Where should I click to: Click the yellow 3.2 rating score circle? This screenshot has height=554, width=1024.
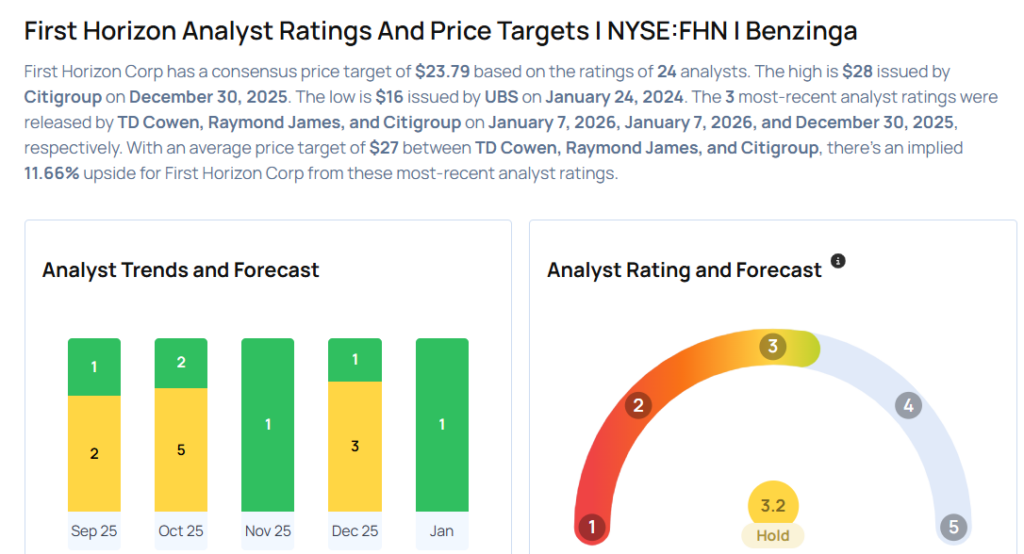(x=773, y=505)
